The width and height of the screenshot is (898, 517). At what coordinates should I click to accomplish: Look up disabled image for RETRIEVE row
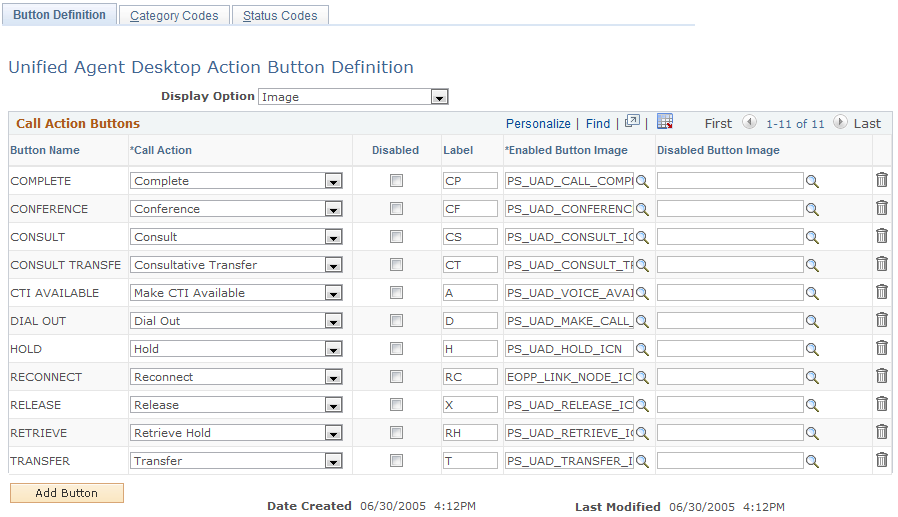click(x=812, y=433)
